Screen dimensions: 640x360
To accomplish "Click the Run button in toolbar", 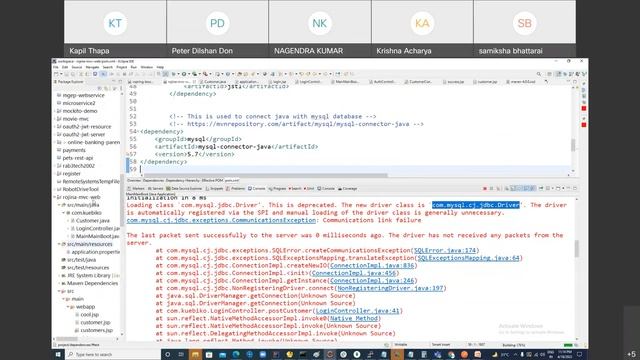I will 184,74.
